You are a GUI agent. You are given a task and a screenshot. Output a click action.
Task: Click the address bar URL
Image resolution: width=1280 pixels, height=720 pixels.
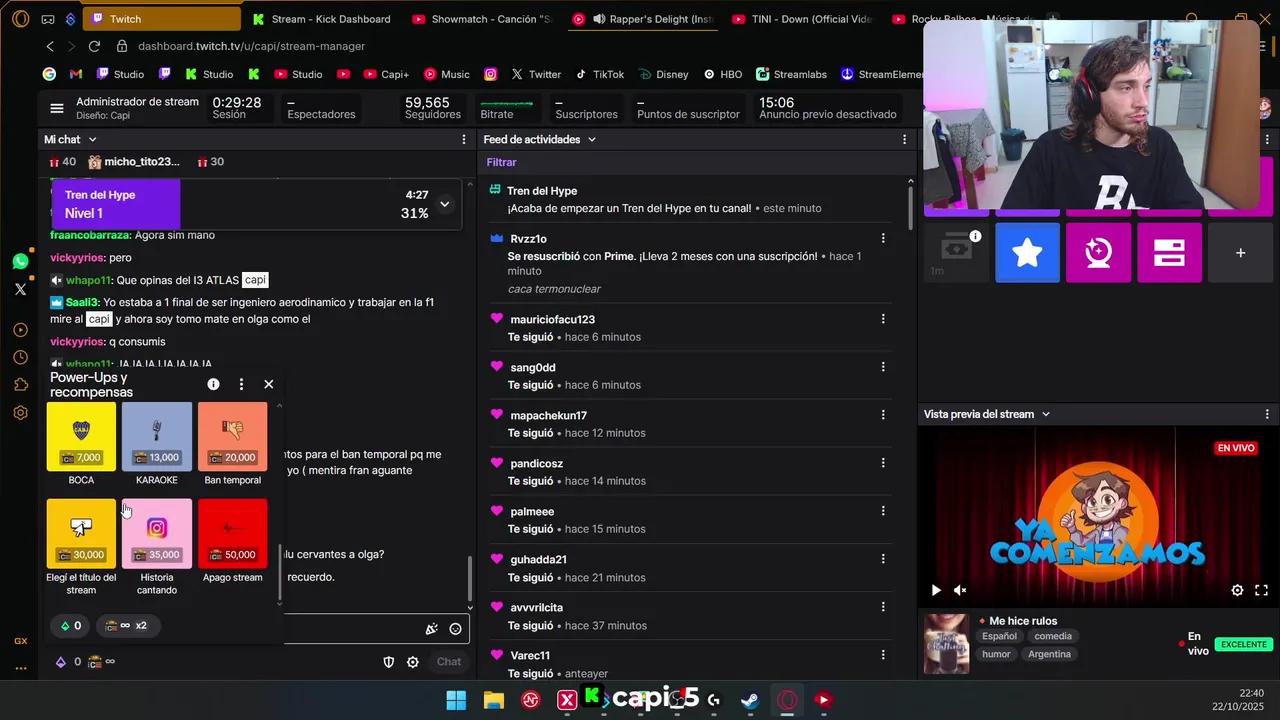click(x=251, y=46)
